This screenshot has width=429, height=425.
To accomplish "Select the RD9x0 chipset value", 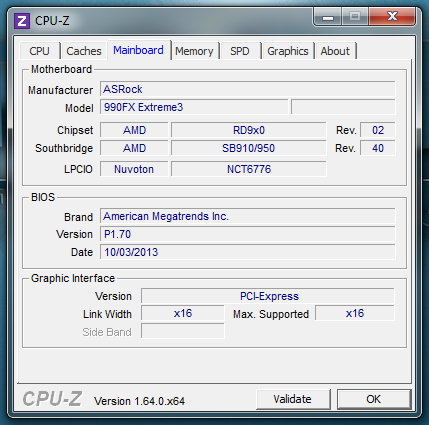I will pyautogui.click(x=249, y=130).
